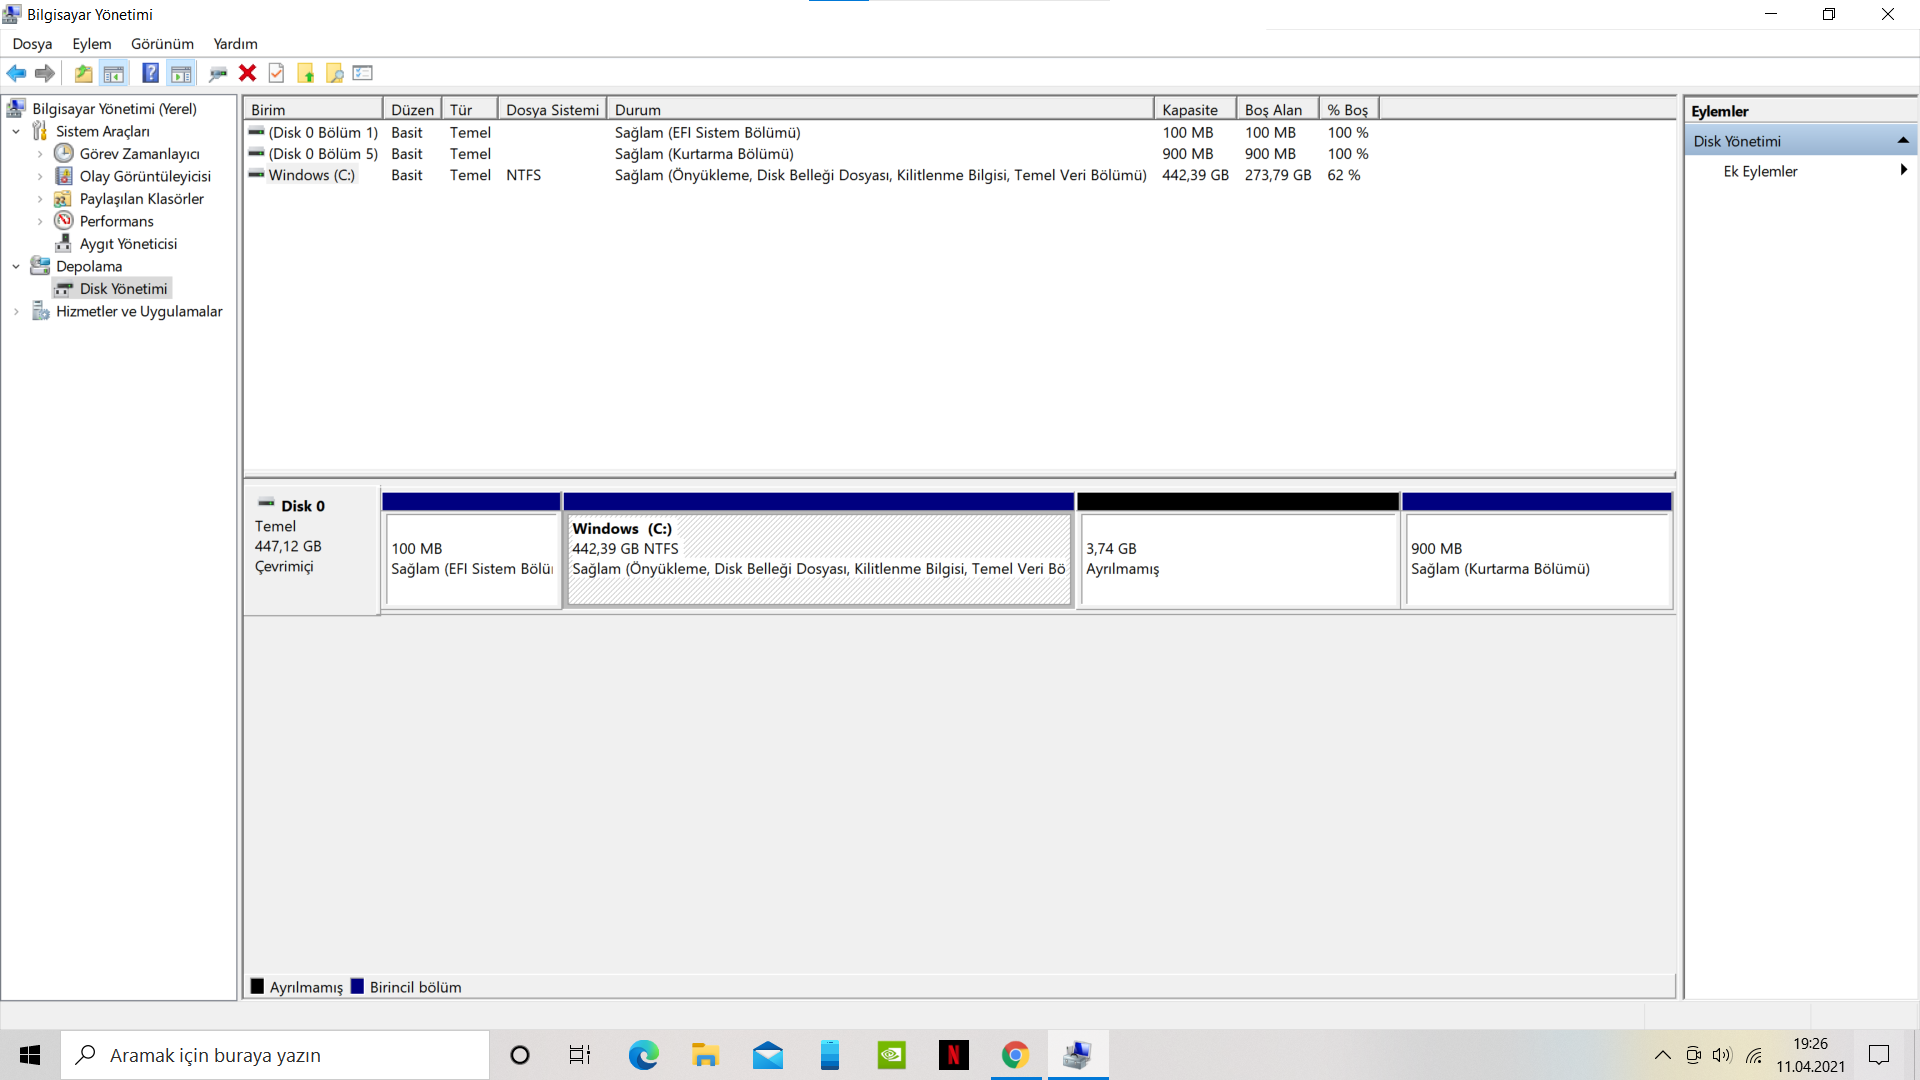
Task: Toggle the Show/Hide Console Tree button
Action: tap(114, 73)
